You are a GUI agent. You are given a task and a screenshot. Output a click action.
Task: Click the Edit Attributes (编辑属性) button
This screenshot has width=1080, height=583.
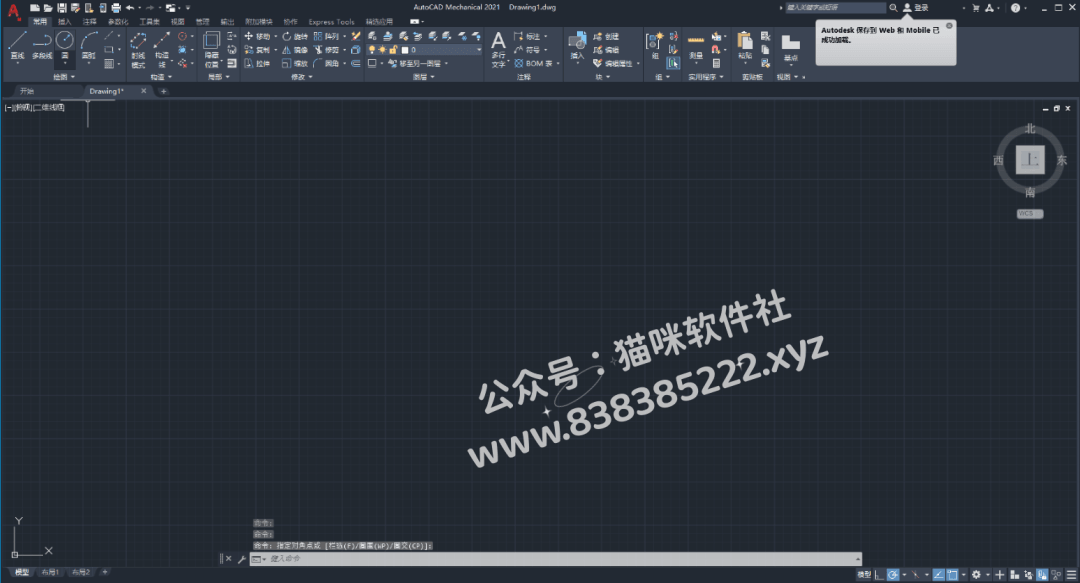click(x=612, y=63)
